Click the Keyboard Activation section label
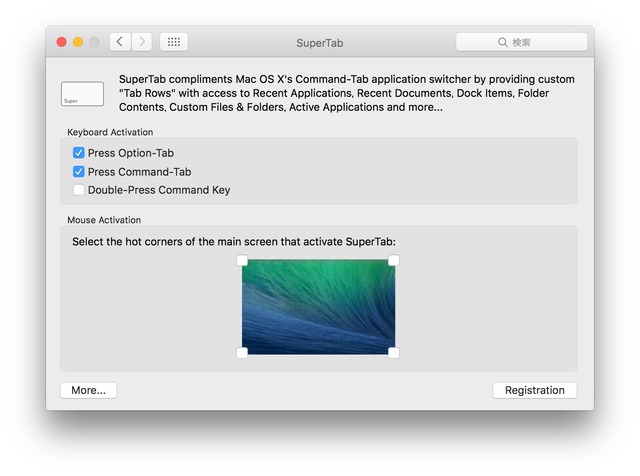The width and height of the screenshot is (640, 476). 110,132
